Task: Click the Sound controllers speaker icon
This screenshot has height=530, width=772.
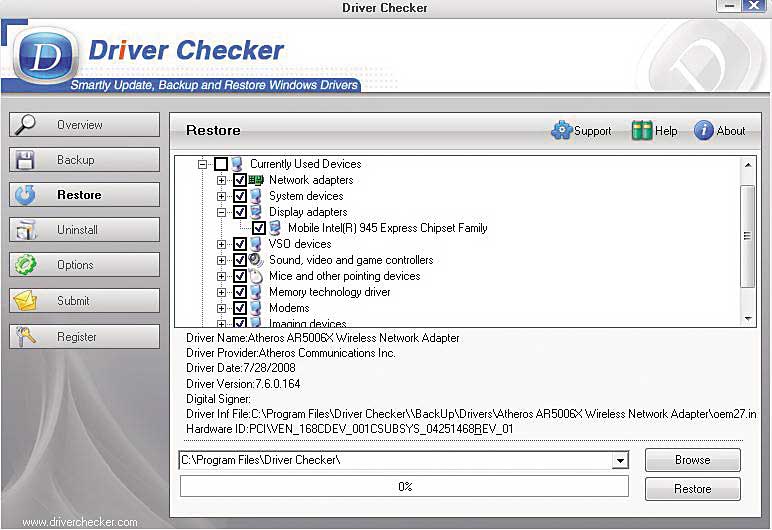Action: tap(256, 260)
